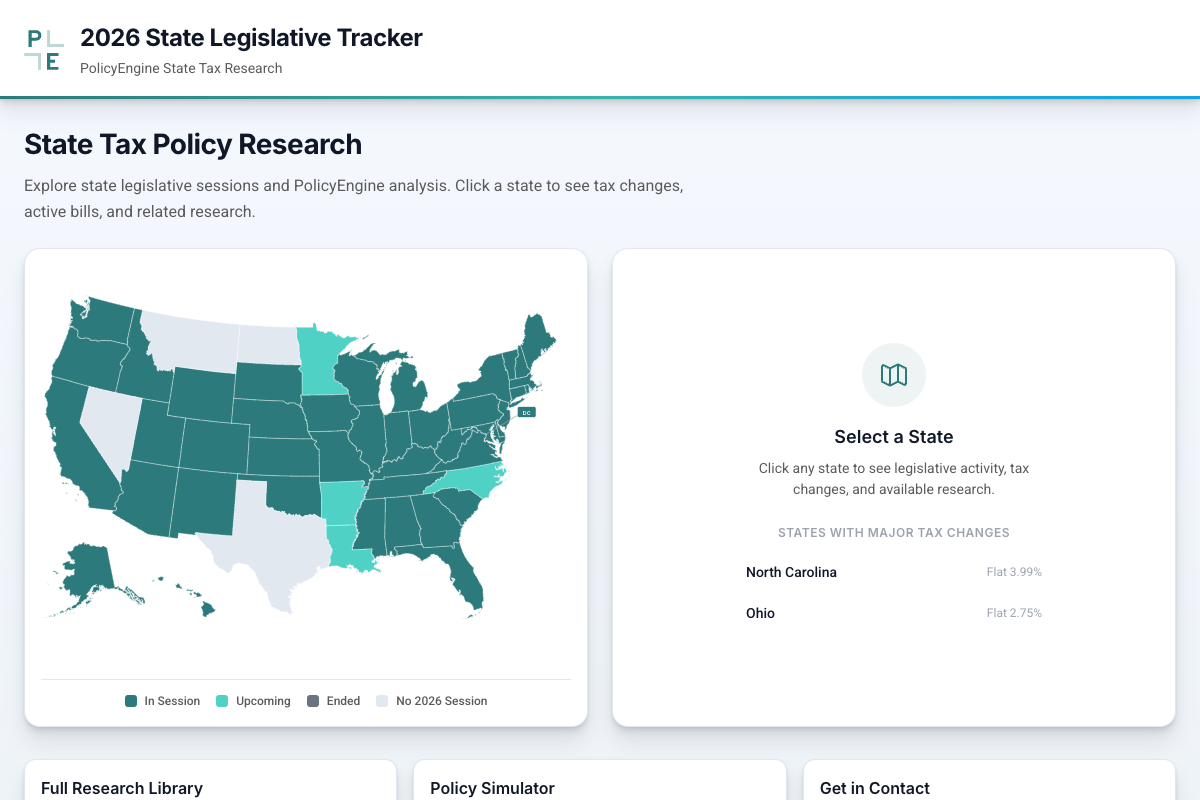Open the Get in Contact card
The height and width of the screenshot is (800, 1200).
coord(873,788)
